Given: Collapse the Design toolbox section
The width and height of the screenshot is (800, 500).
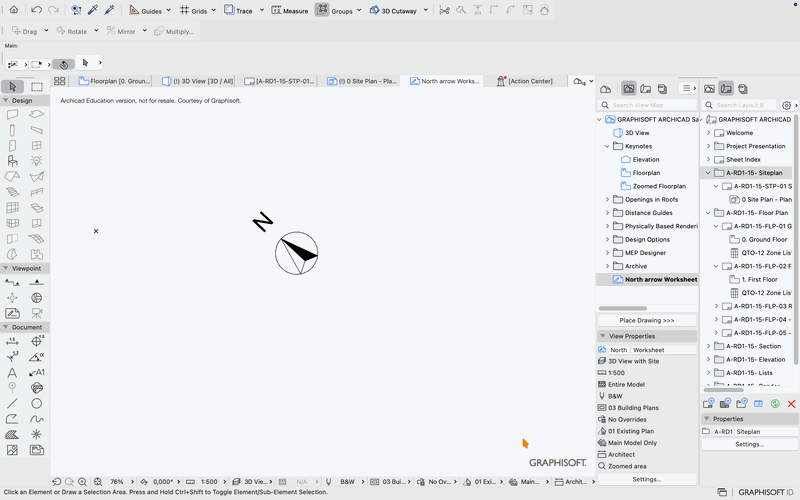Looking at the screenshot, I should [6, 101].
